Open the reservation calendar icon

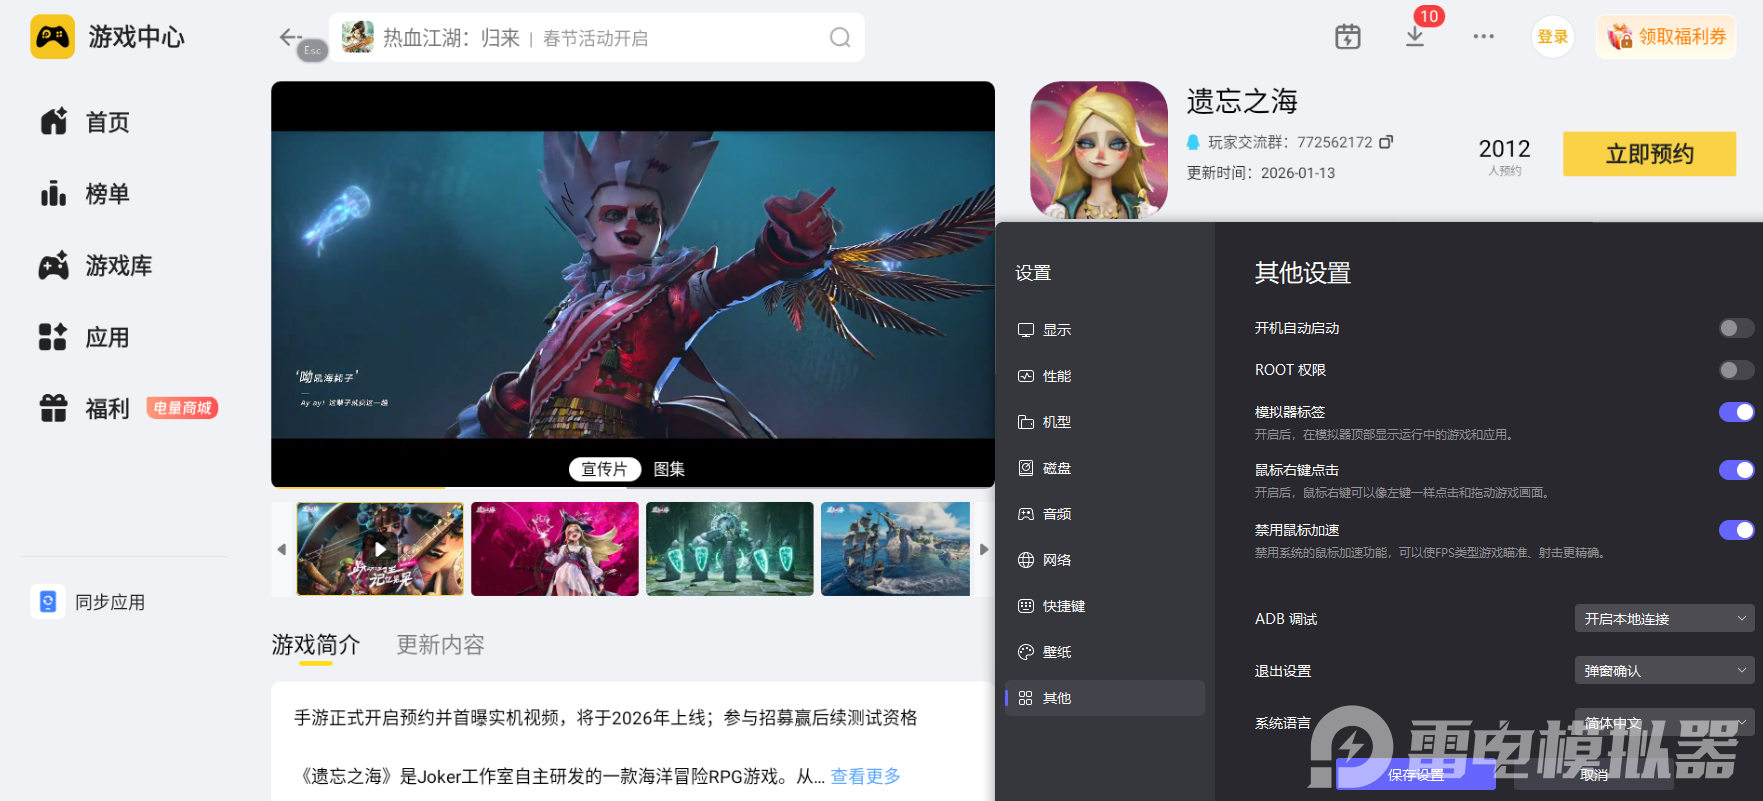click(1348, 37)
